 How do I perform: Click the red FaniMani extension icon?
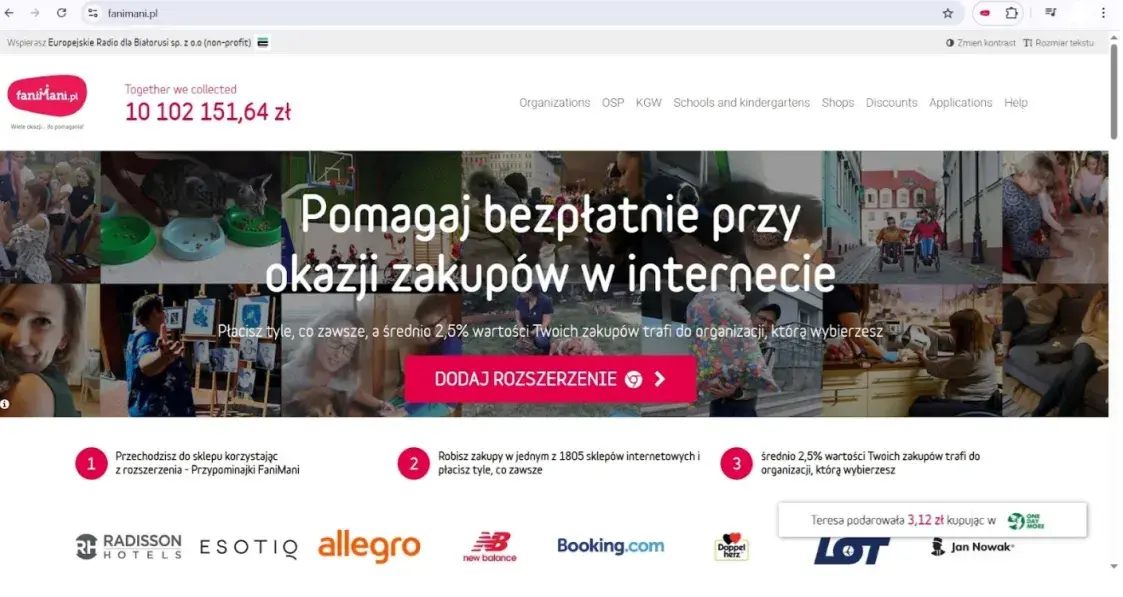click(985, 13)
